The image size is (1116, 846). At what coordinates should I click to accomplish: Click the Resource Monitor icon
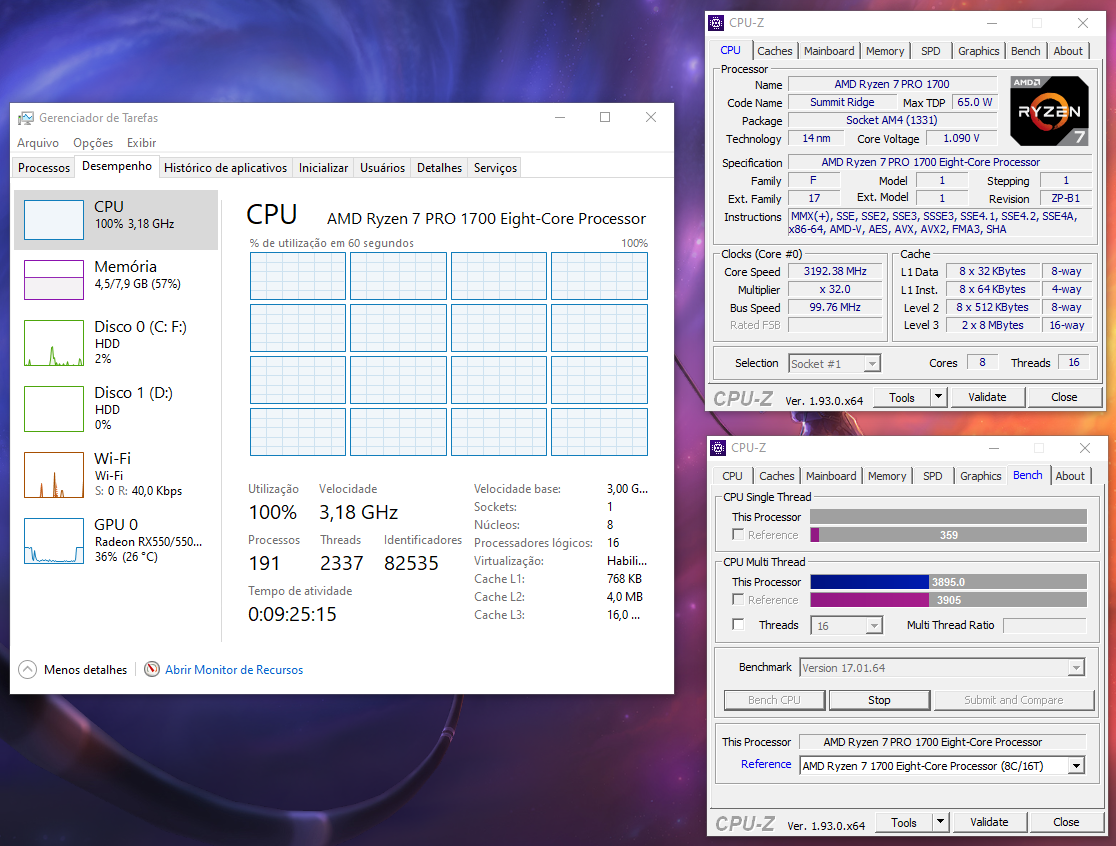coord(152,670)
